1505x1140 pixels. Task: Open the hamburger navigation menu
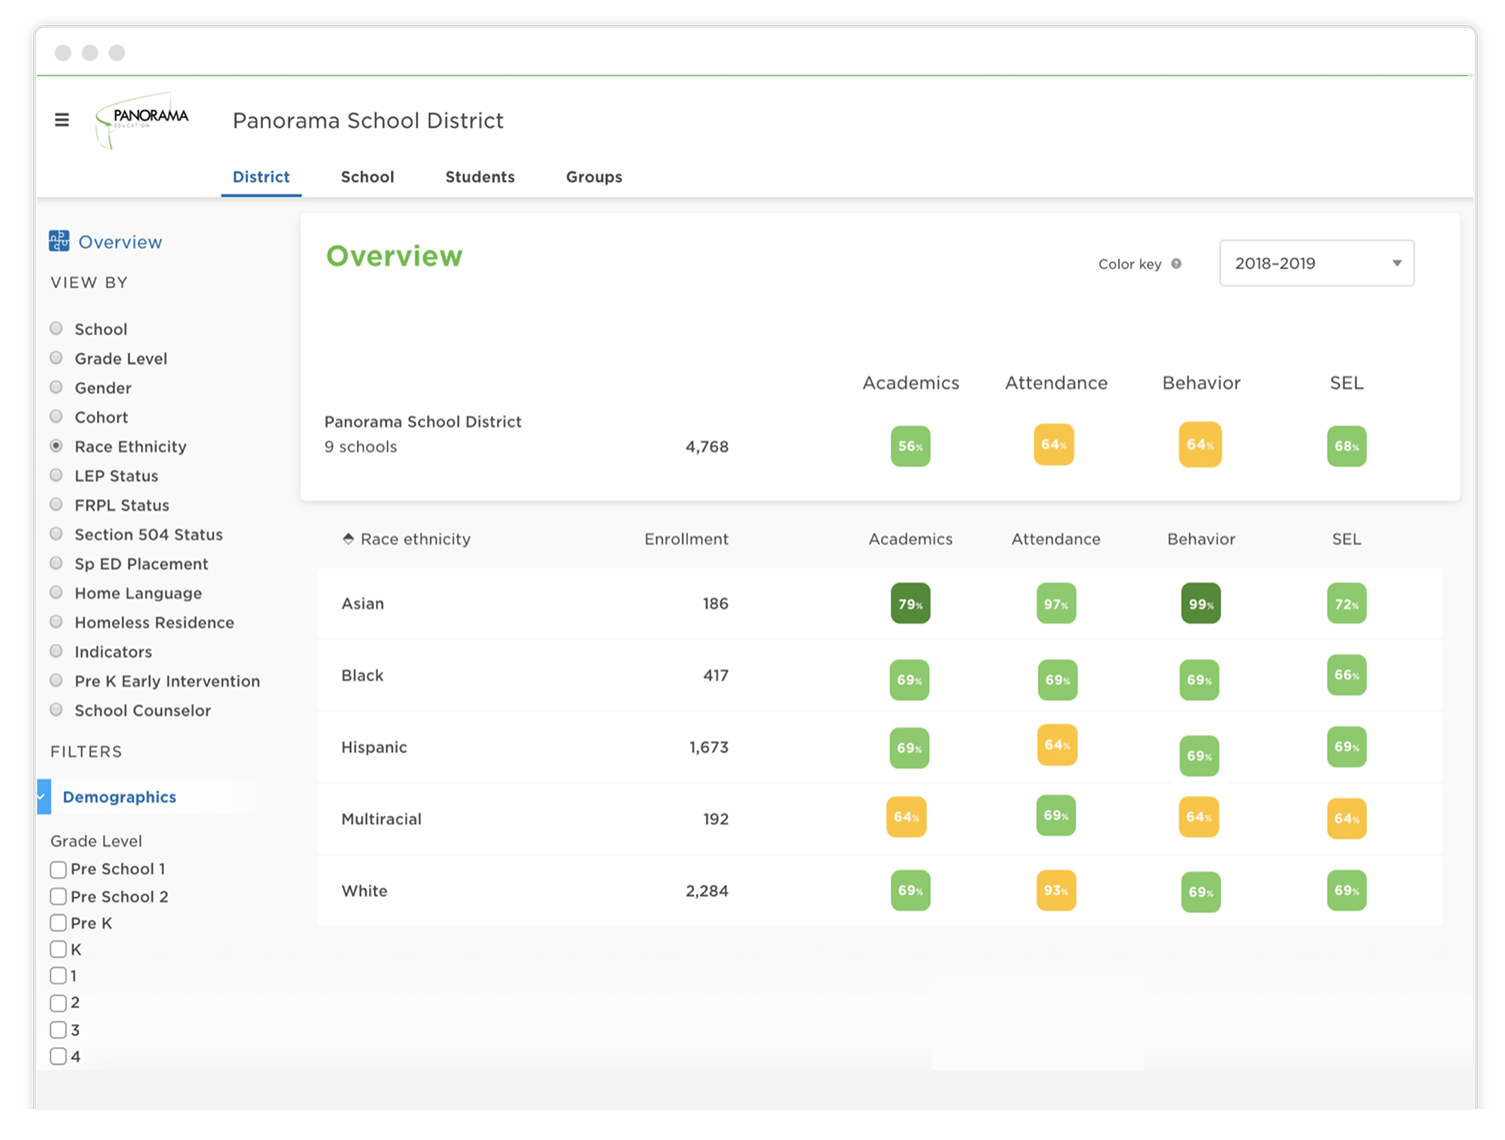point(61,119)
